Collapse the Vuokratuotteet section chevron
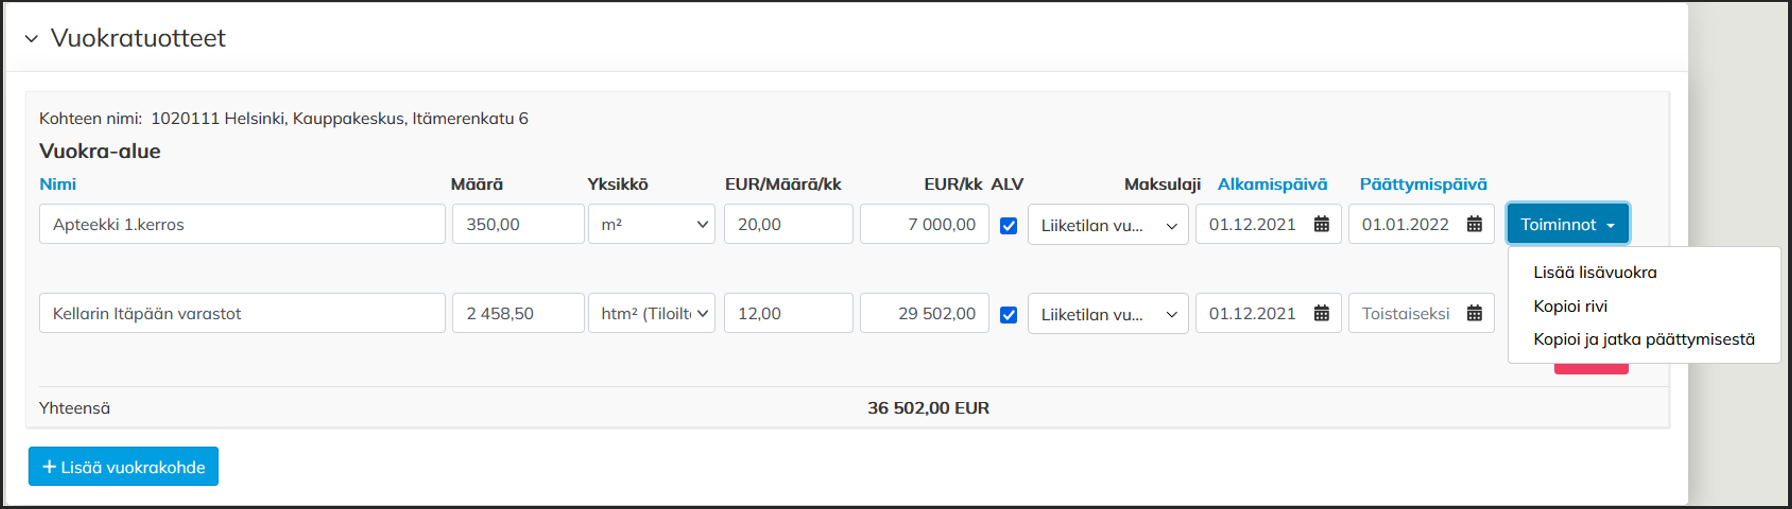Image resolution: width=1792 pixels, height=509 pixels. (31, 39)
